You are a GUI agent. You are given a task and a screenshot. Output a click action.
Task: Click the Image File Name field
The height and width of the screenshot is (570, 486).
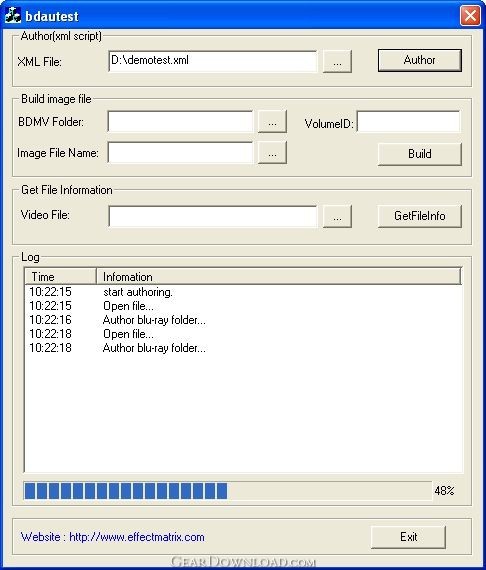tap(180, 152)
